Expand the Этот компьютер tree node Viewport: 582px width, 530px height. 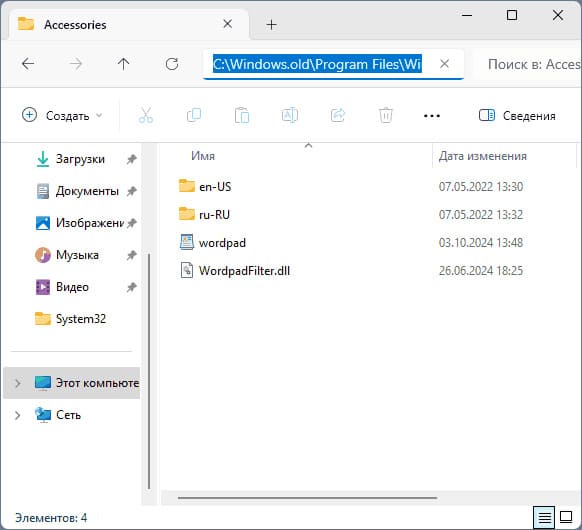[17, 383]
